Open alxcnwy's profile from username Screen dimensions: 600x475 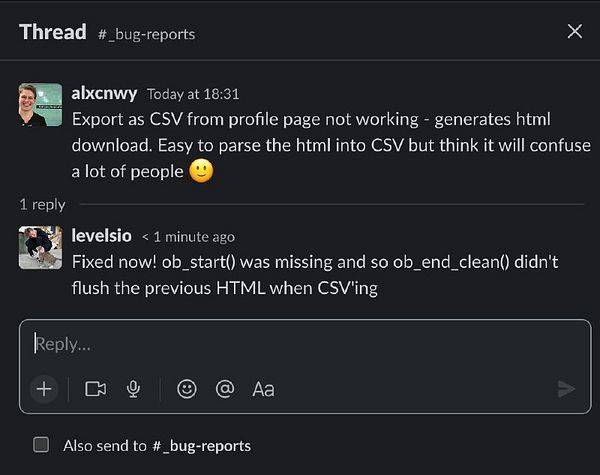click(104, 93)
